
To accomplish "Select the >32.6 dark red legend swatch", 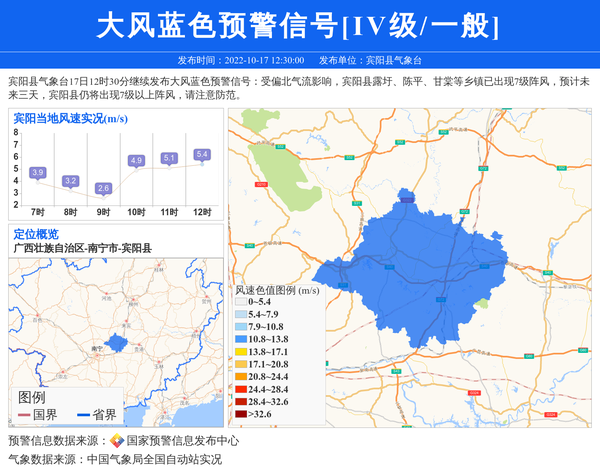I will click(241, 413).
